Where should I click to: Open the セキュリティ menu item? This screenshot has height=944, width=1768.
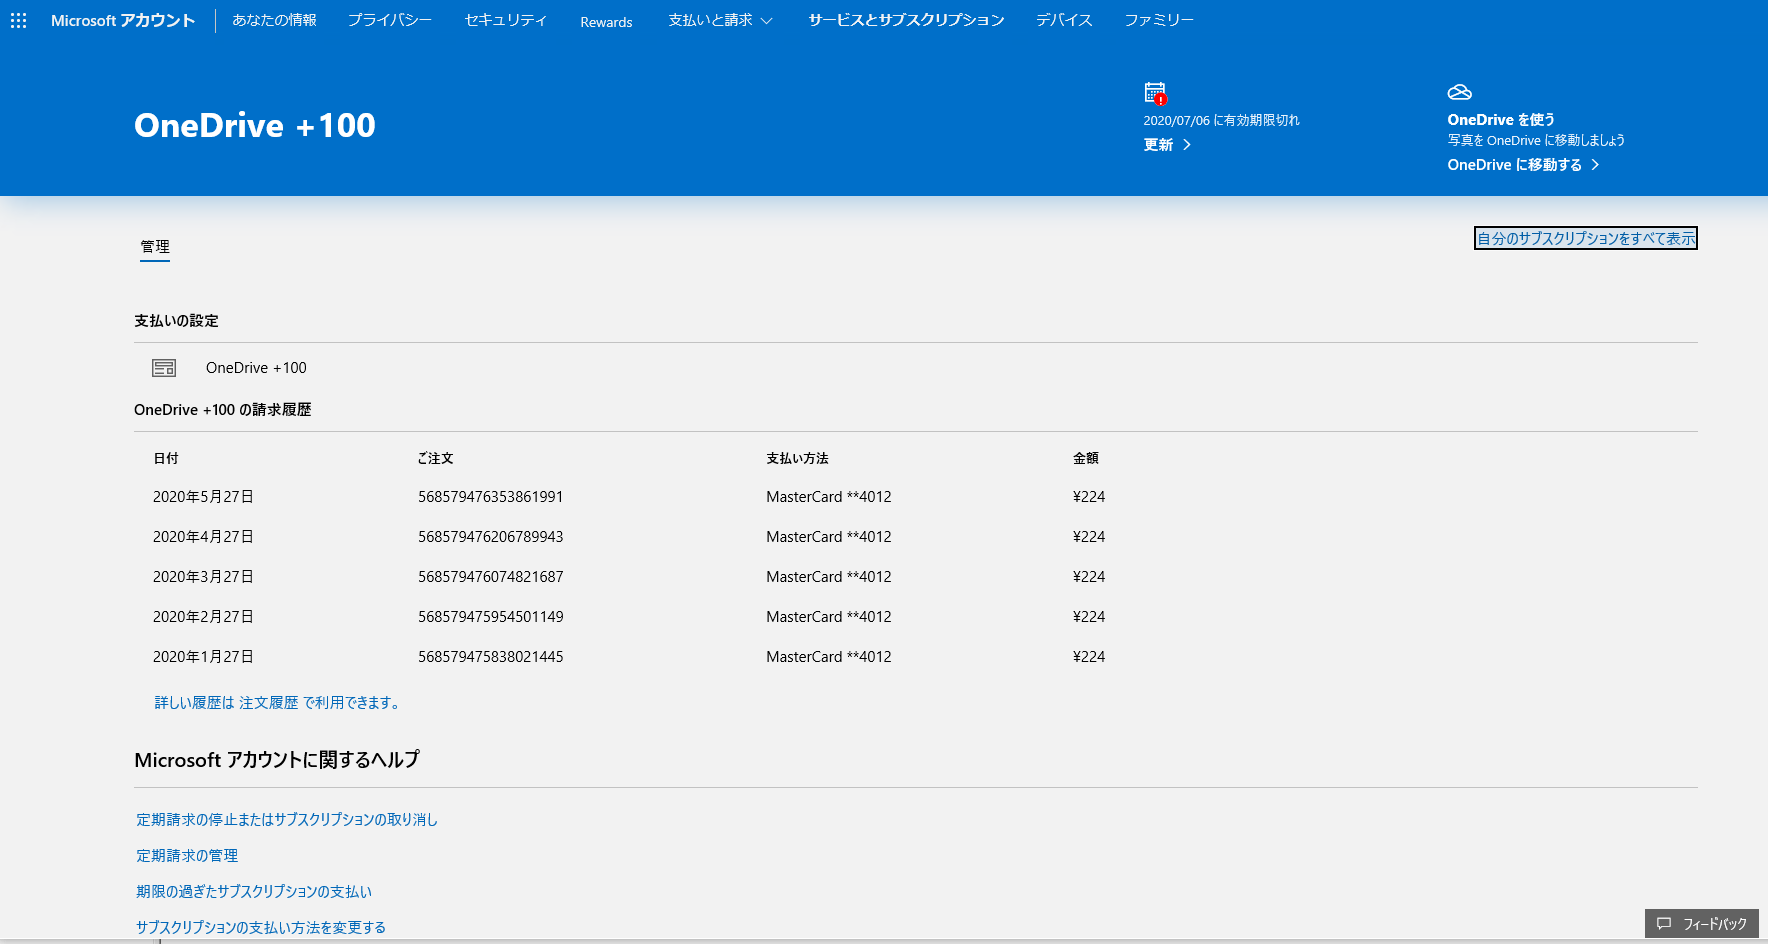[x=506, y=20]
